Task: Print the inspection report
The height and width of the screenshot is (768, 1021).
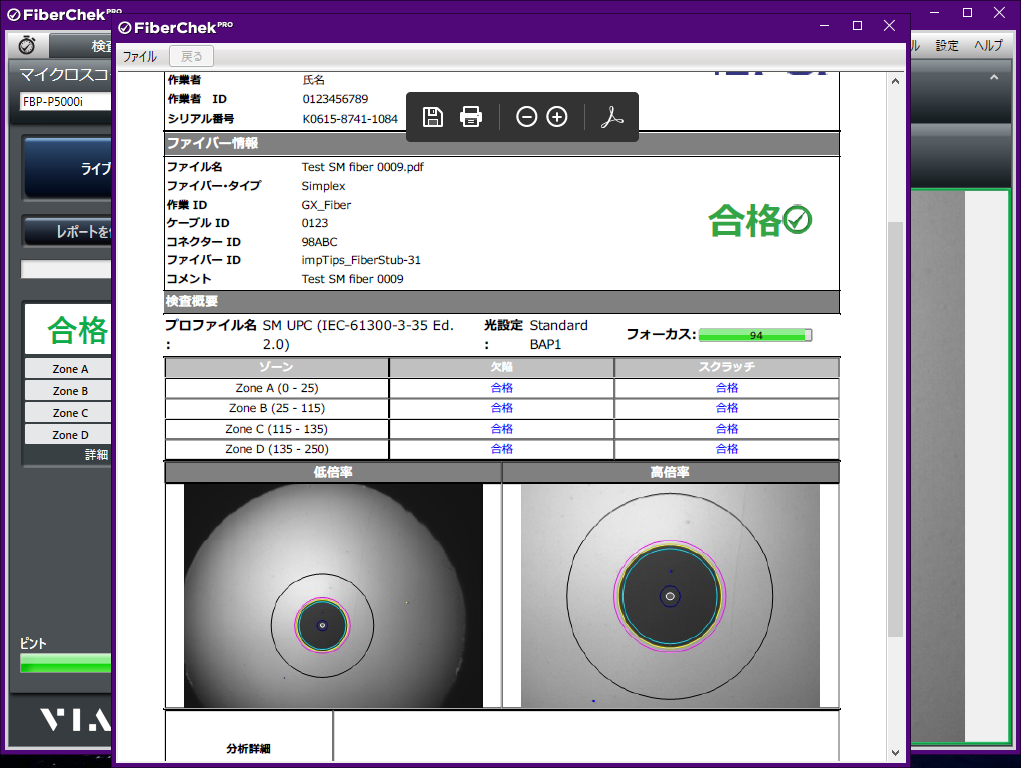Action: coord(471,117)
